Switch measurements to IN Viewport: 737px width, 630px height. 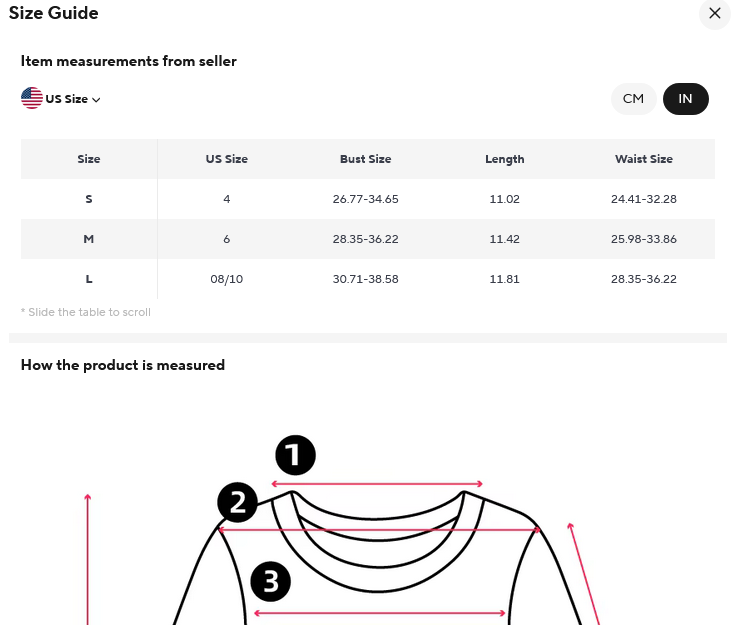[x=685, y=99]
